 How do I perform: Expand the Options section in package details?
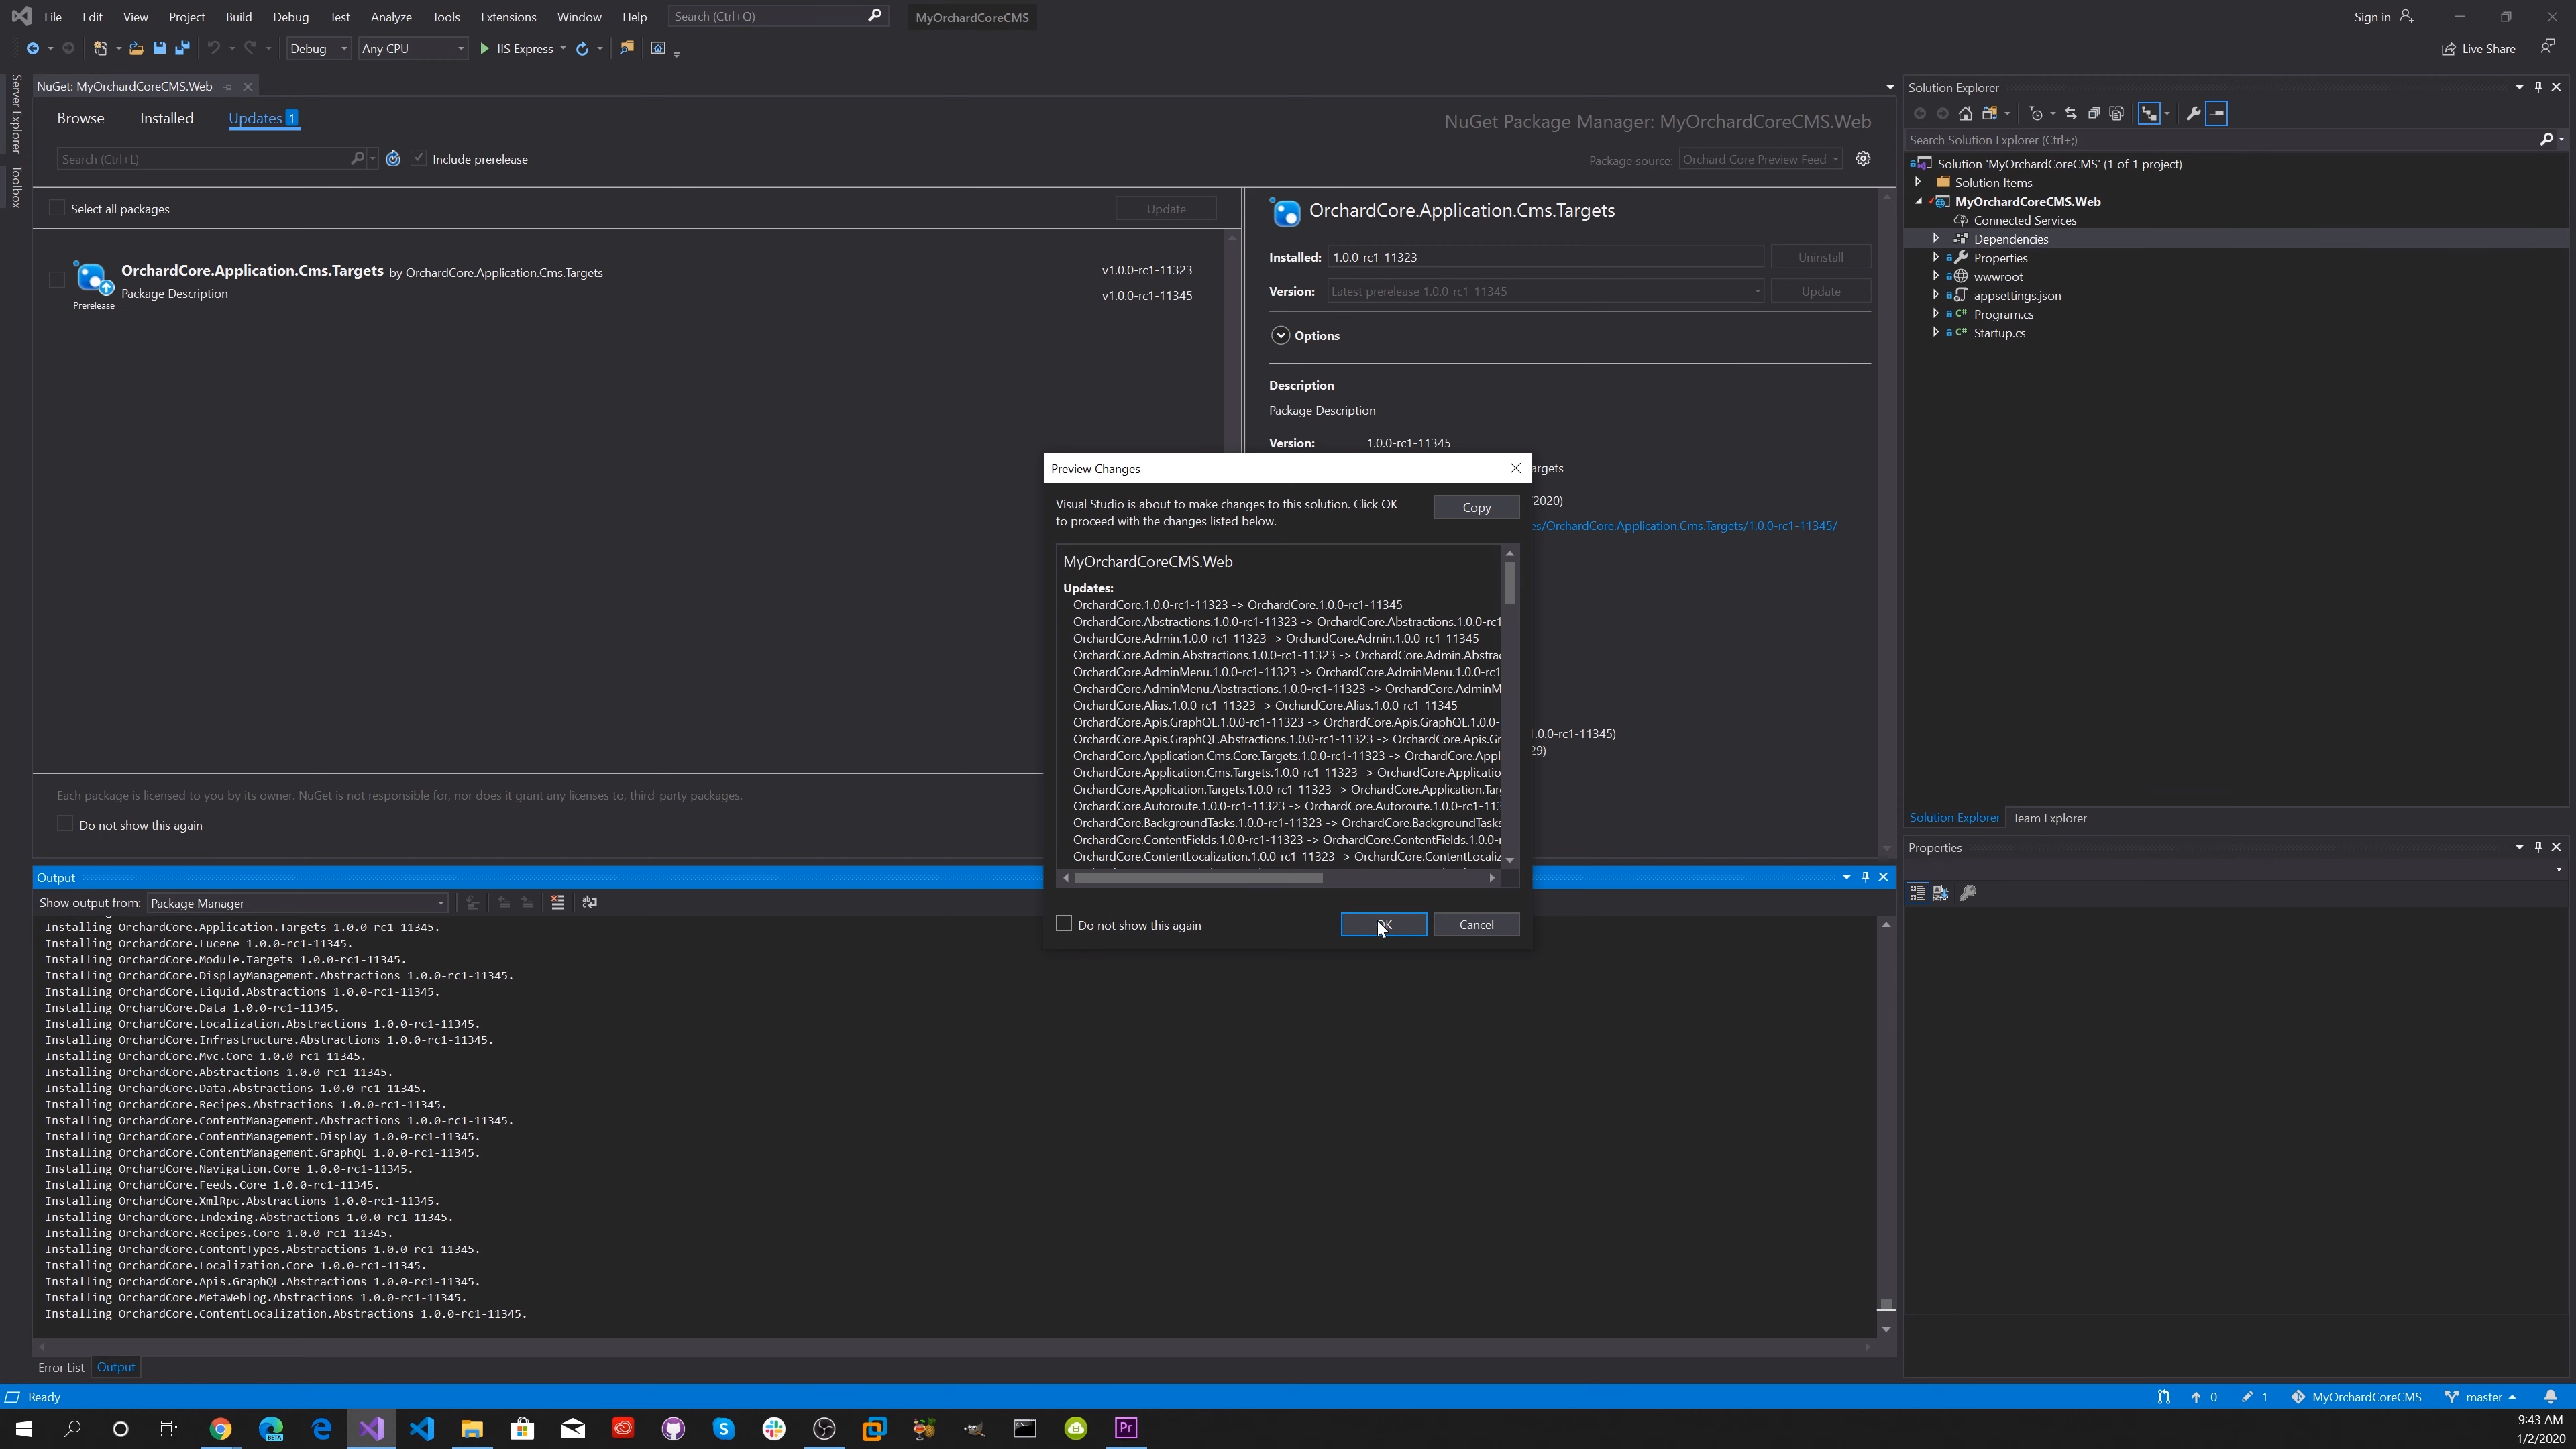[1281, 336]
